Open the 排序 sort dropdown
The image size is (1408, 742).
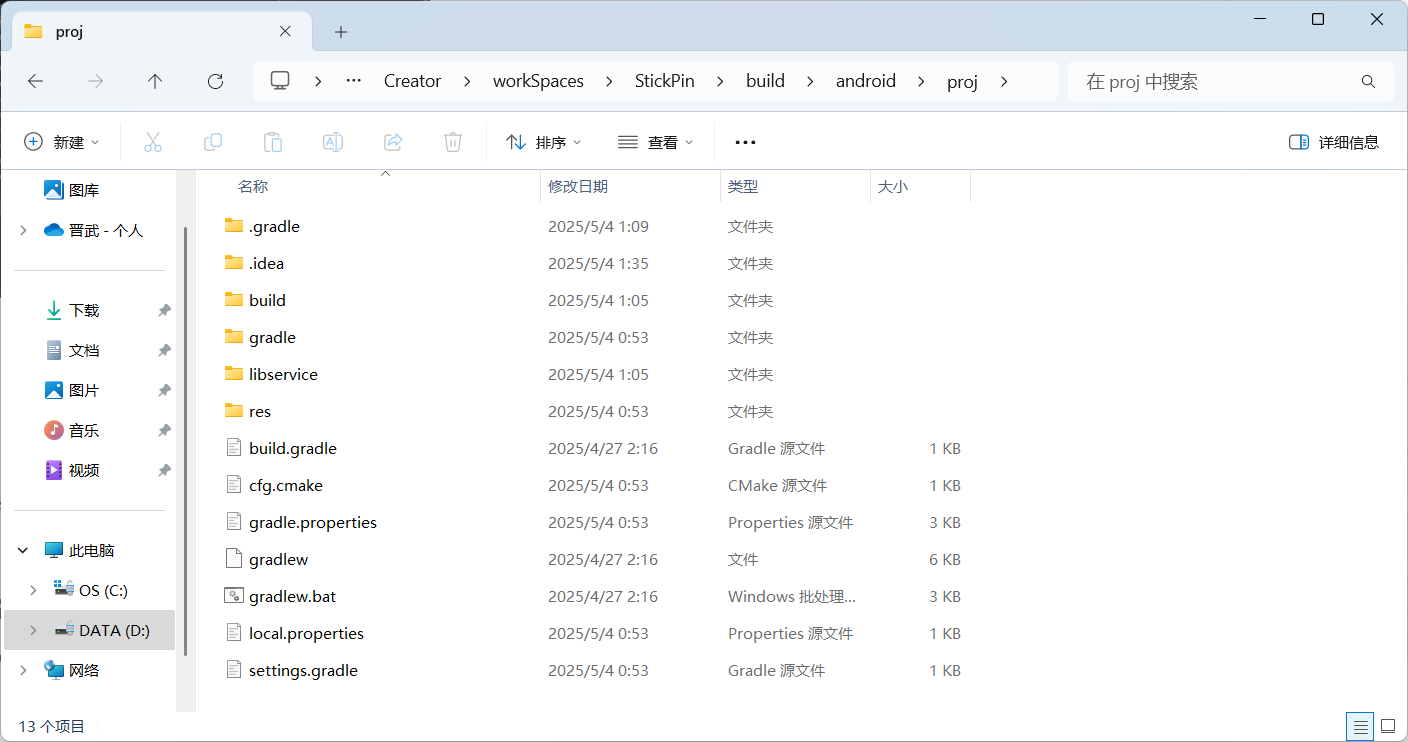coord(543,142)
